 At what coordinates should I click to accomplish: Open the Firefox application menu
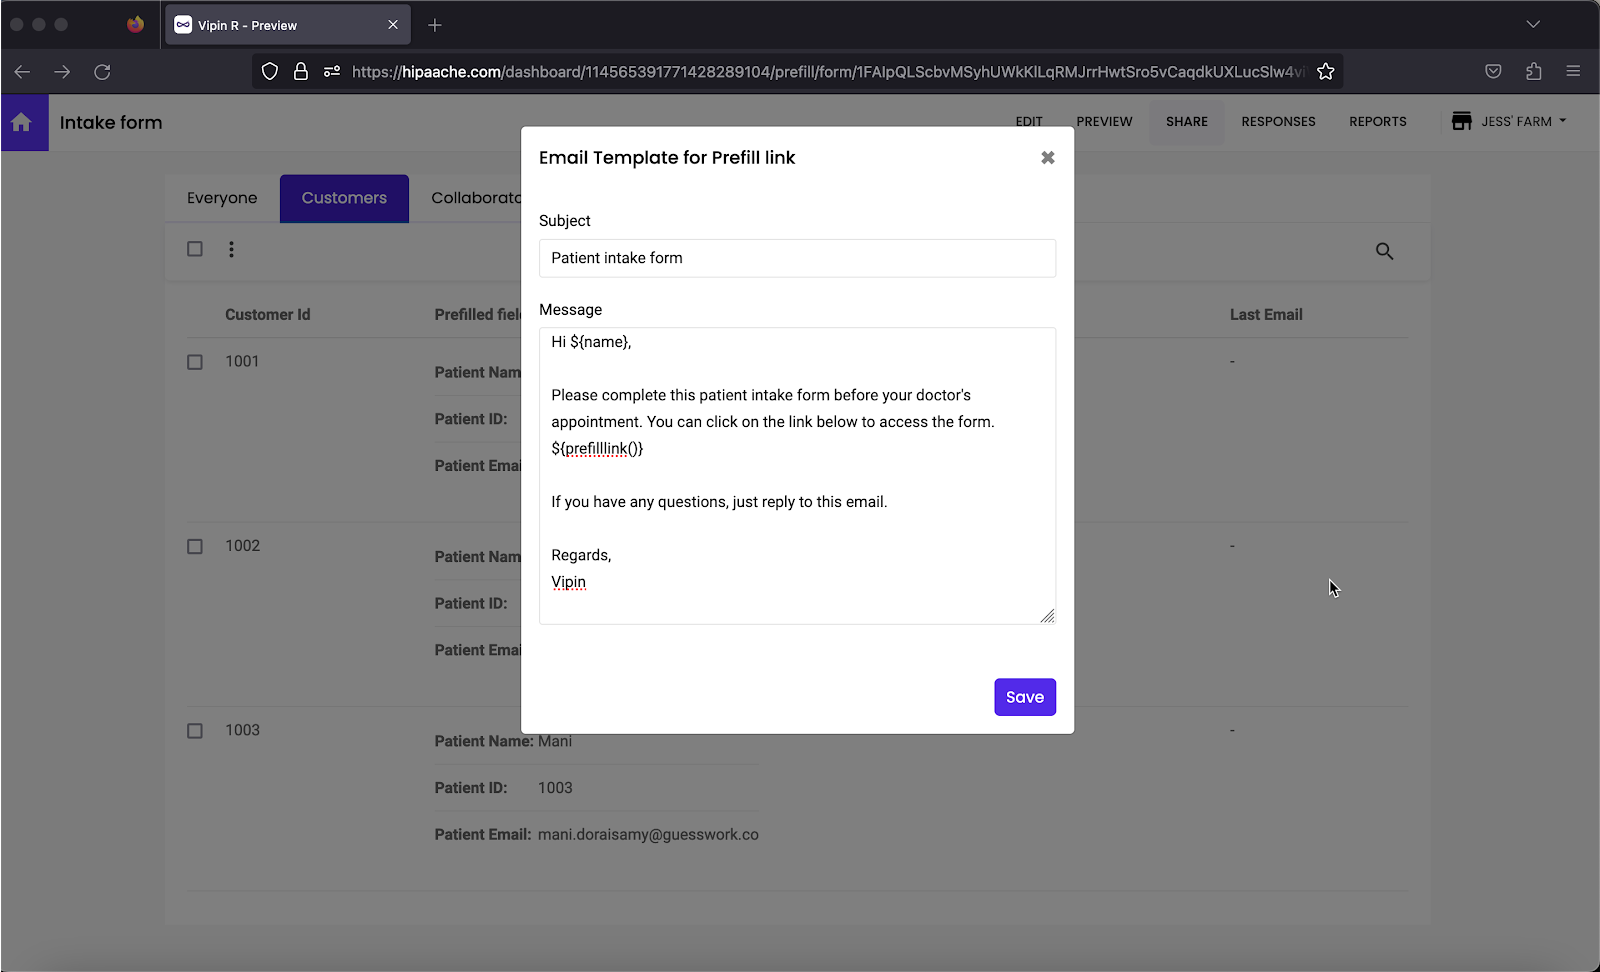coord(1572,71)
